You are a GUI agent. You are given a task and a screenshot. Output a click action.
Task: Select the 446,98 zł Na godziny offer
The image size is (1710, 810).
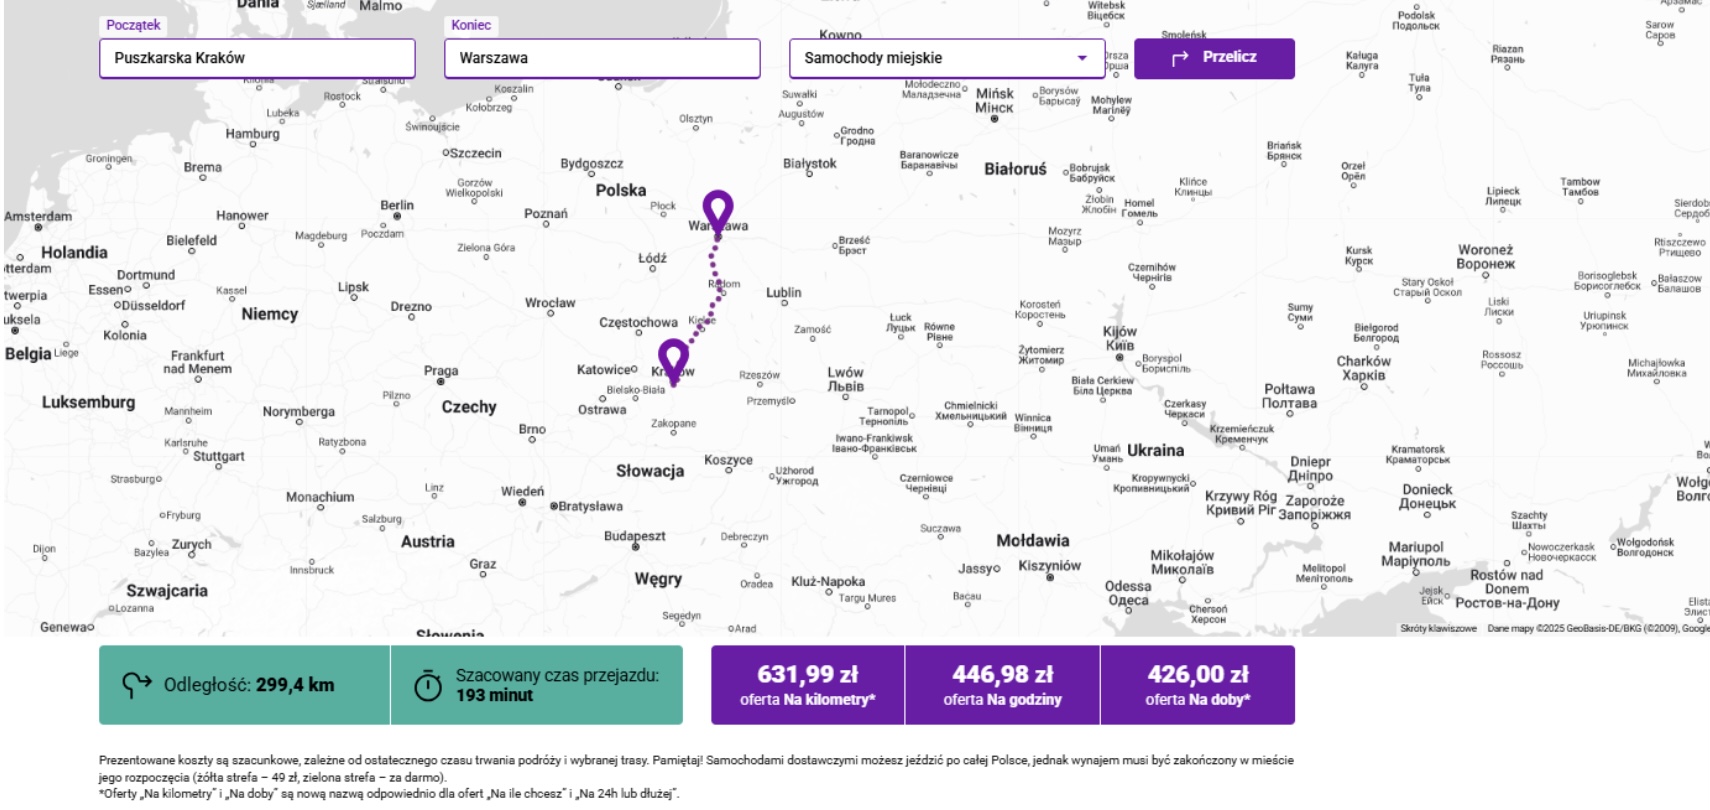coord(1002,685)
